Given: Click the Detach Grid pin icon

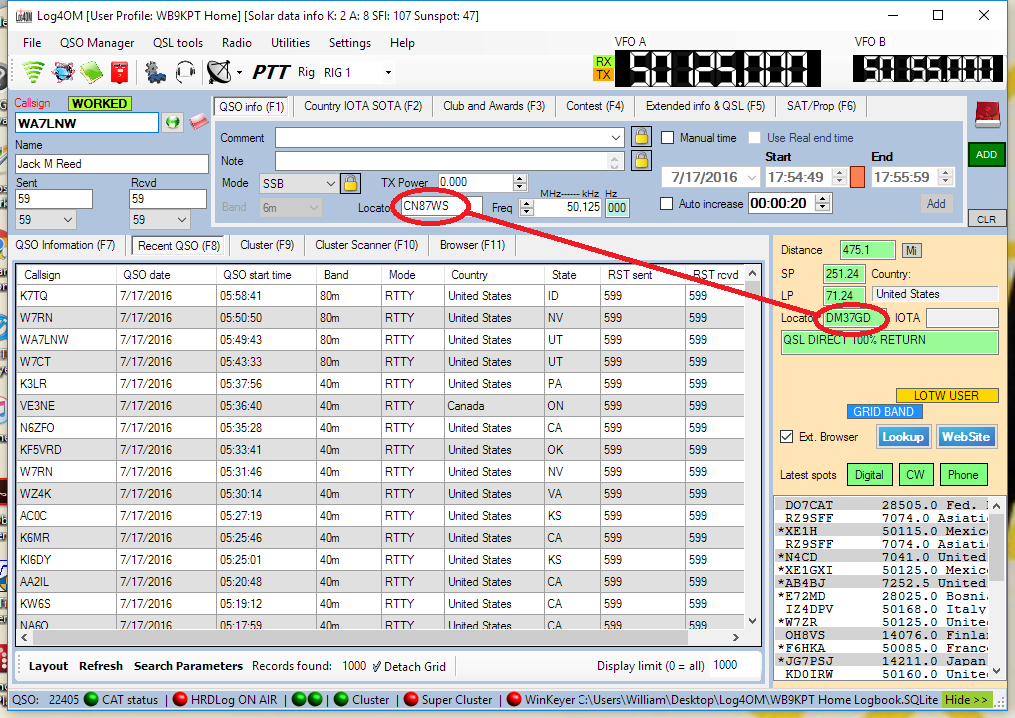Looking at the screenshot, I should coord(377,666).
